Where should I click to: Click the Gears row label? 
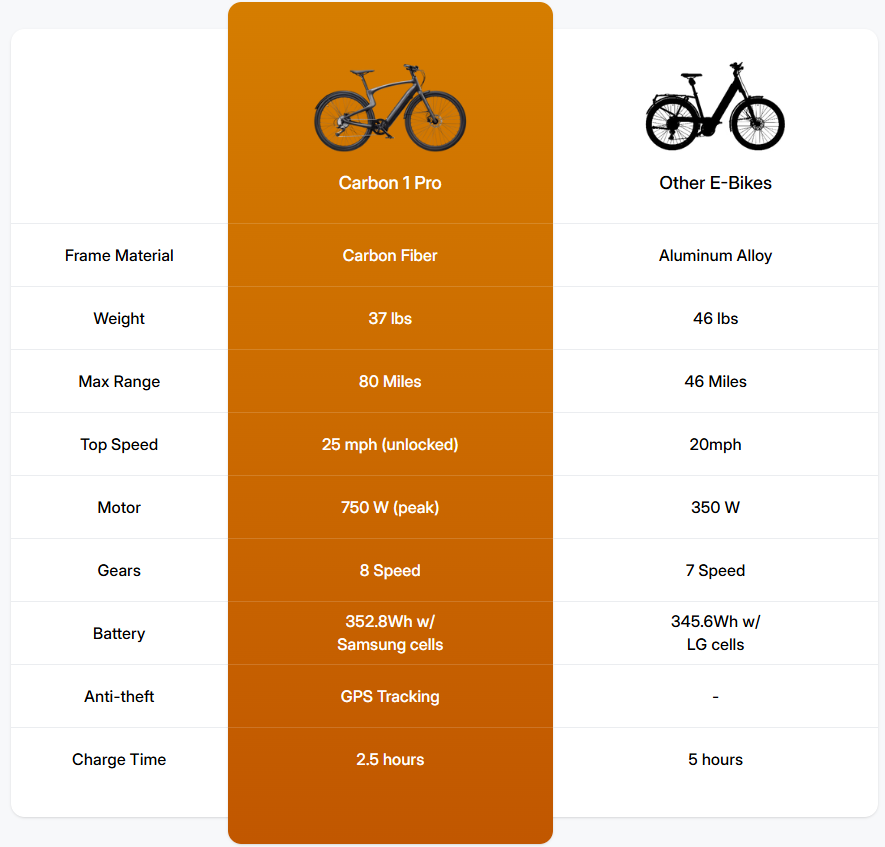[x=119, y=571]
